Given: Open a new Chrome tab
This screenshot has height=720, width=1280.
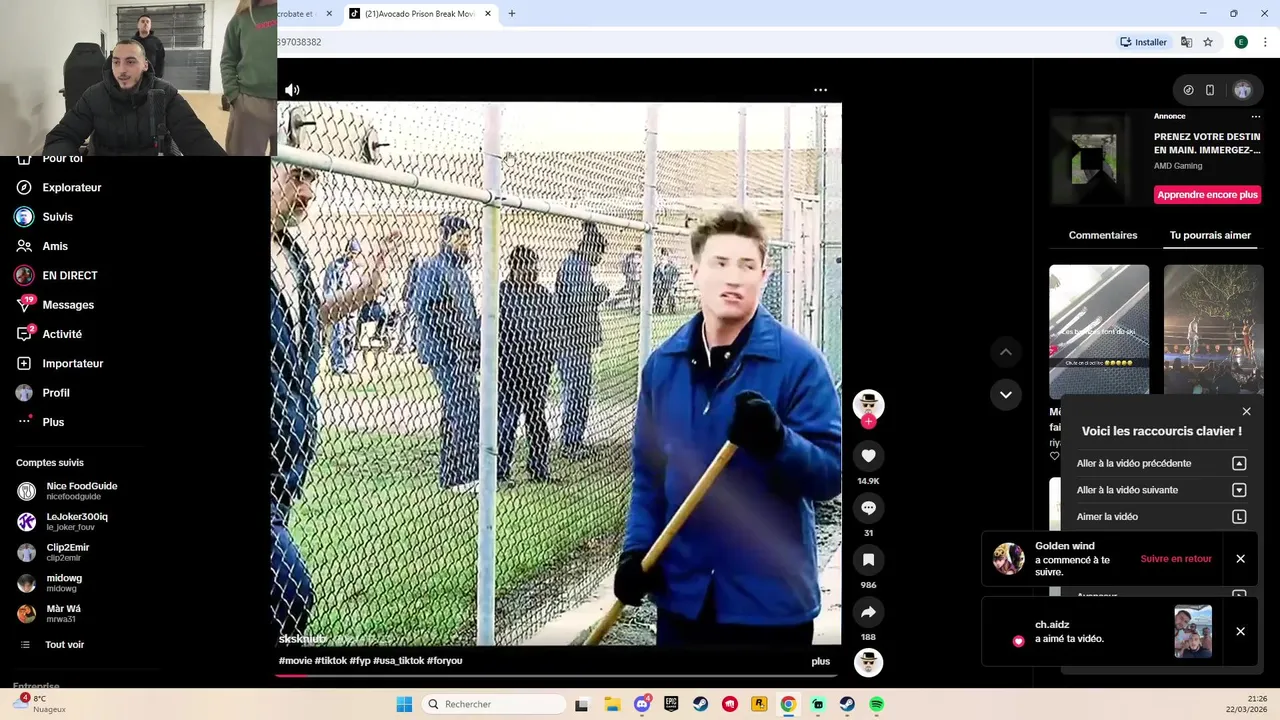Looking at the screenshot, I should coord(512,13).
